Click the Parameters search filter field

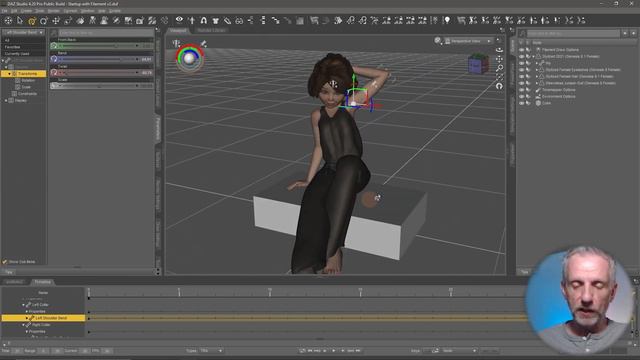click(x=105, y=33)
